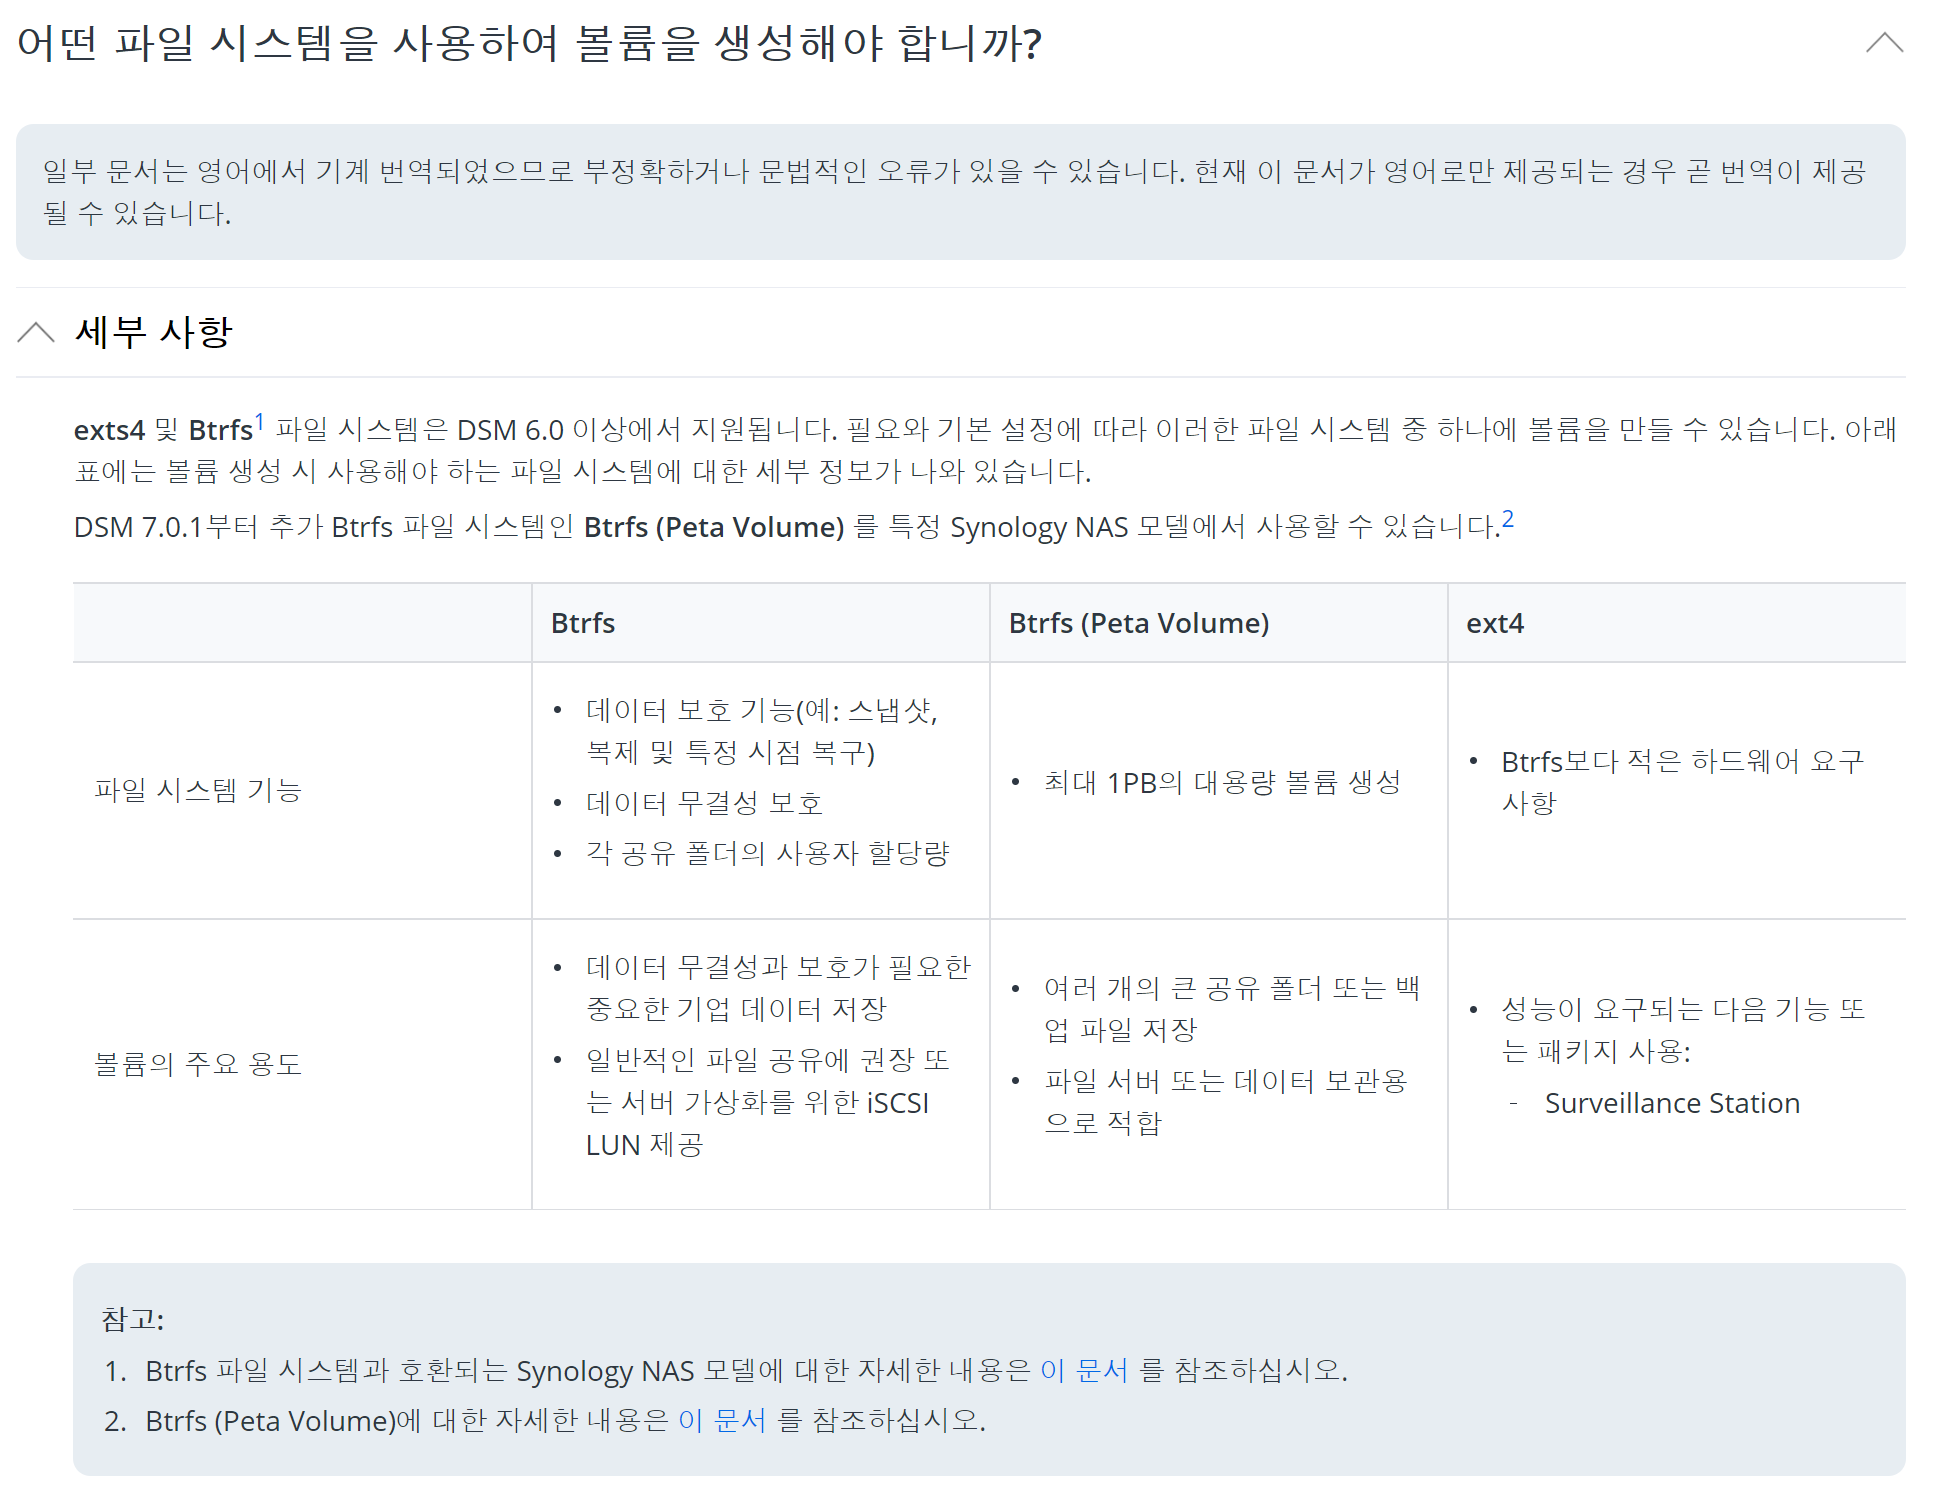Click the Surveillance Station list item

coord(1671,1103)
